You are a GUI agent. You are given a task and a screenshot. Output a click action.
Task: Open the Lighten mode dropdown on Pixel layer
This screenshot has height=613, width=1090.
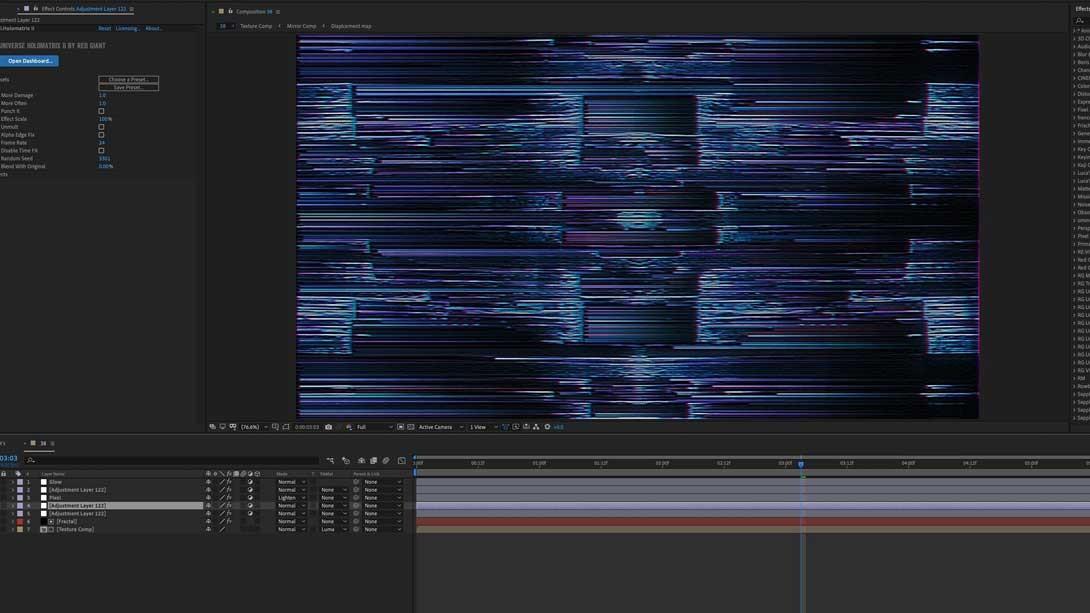[x=291, y=498]
